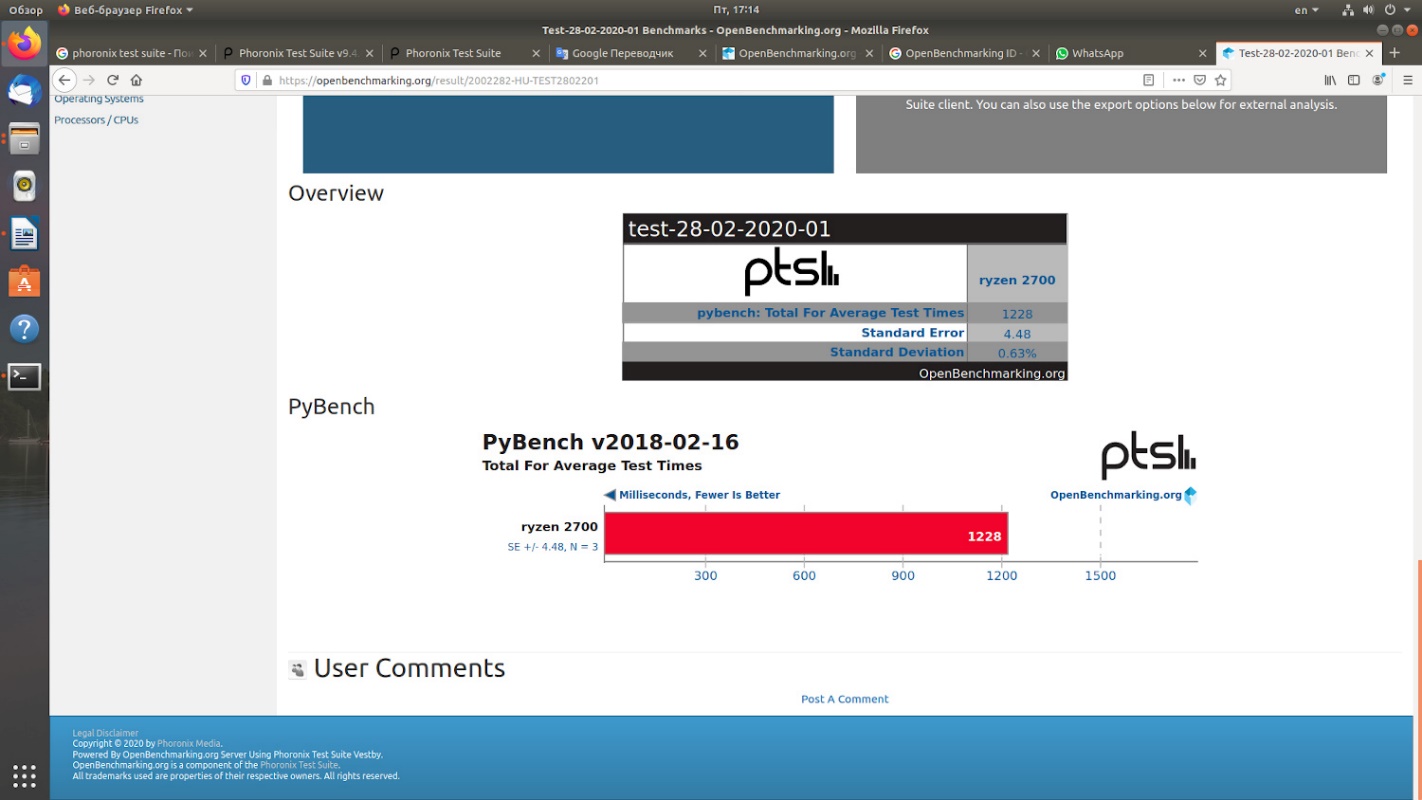The width and height of the screenshot is (1422, 800).
Task: Click 'SE +/- 4.48, N = 3' text
Action: coord(552,547)
